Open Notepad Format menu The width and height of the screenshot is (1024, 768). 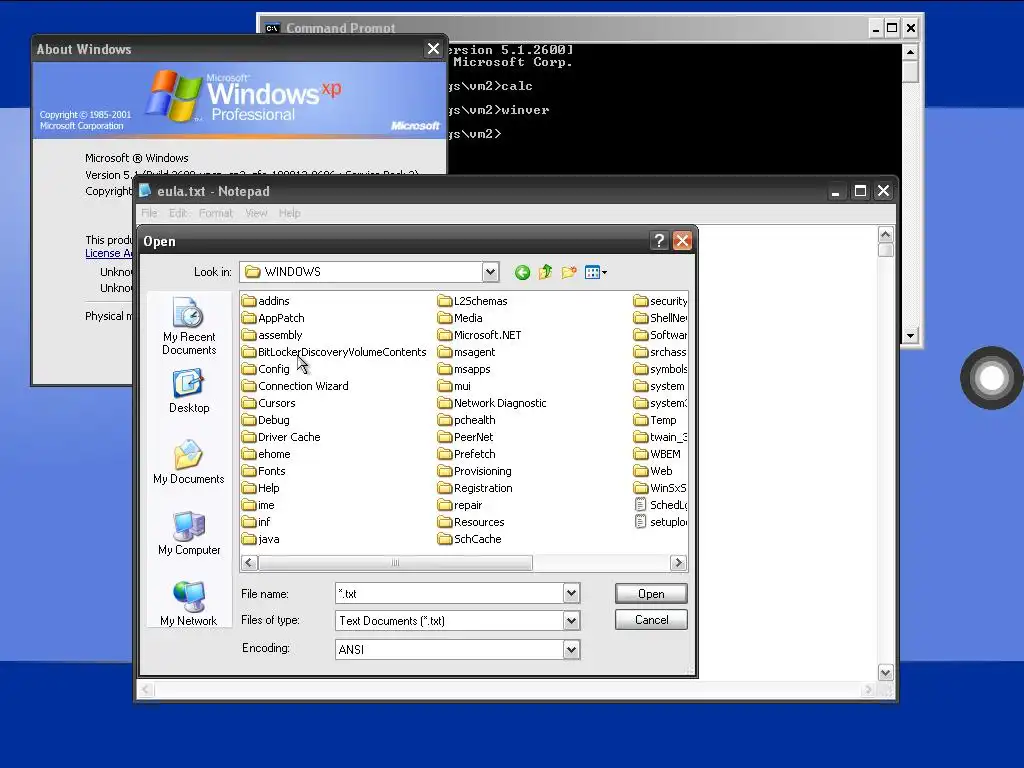point(216,213)
